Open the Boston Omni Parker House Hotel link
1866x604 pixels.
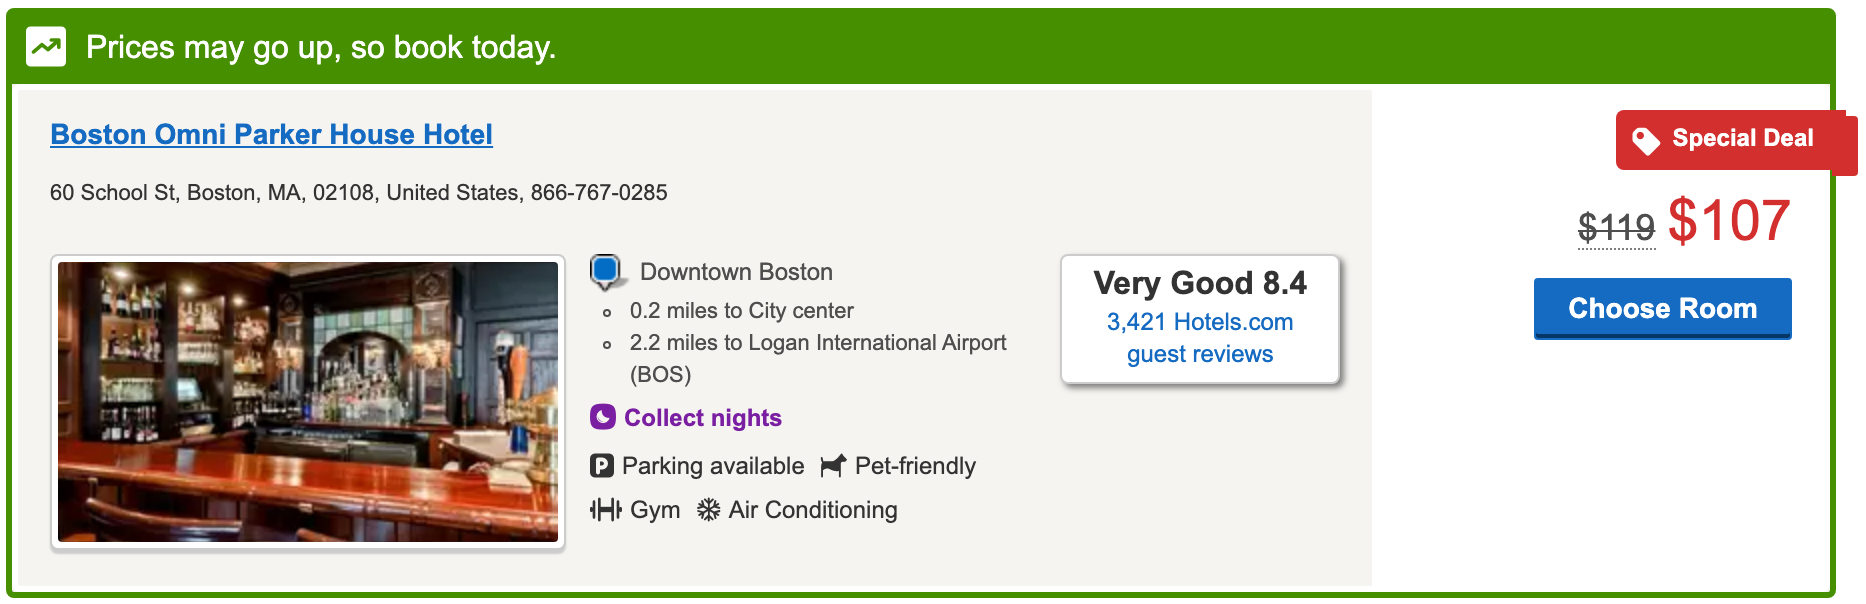(271, 134)
